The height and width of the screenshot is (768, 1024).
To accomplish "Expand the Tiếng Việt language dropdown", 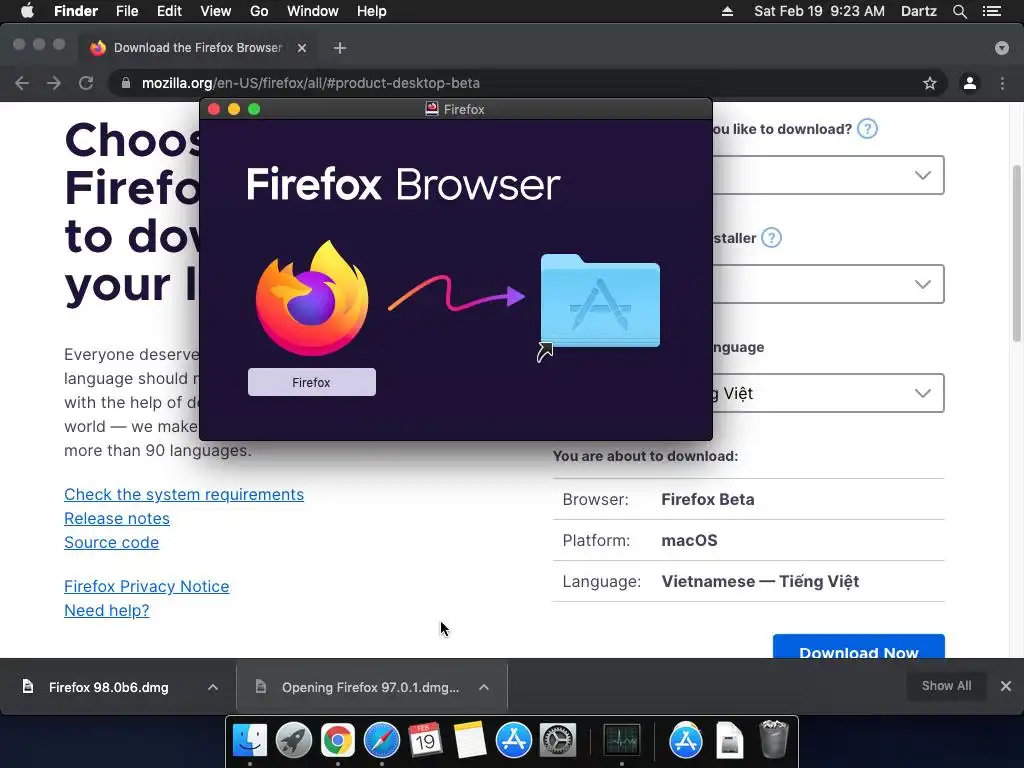I will pyautogui.click(x=828, y=393).
